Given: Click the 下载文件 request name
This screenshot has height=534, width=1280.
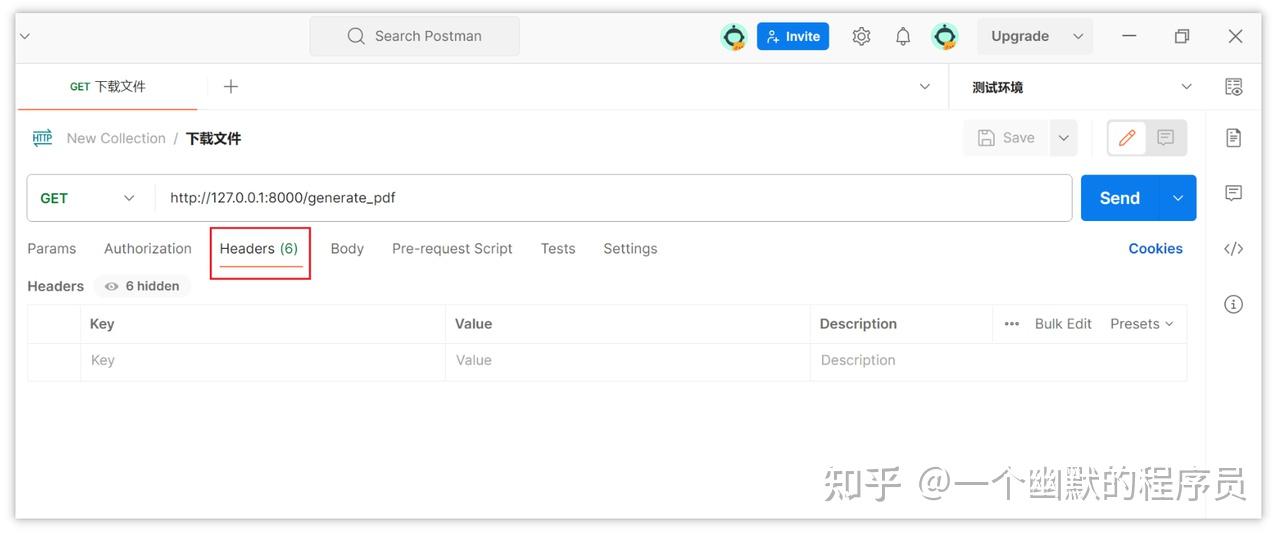Looking at the screenshot, I should point(214,138).
